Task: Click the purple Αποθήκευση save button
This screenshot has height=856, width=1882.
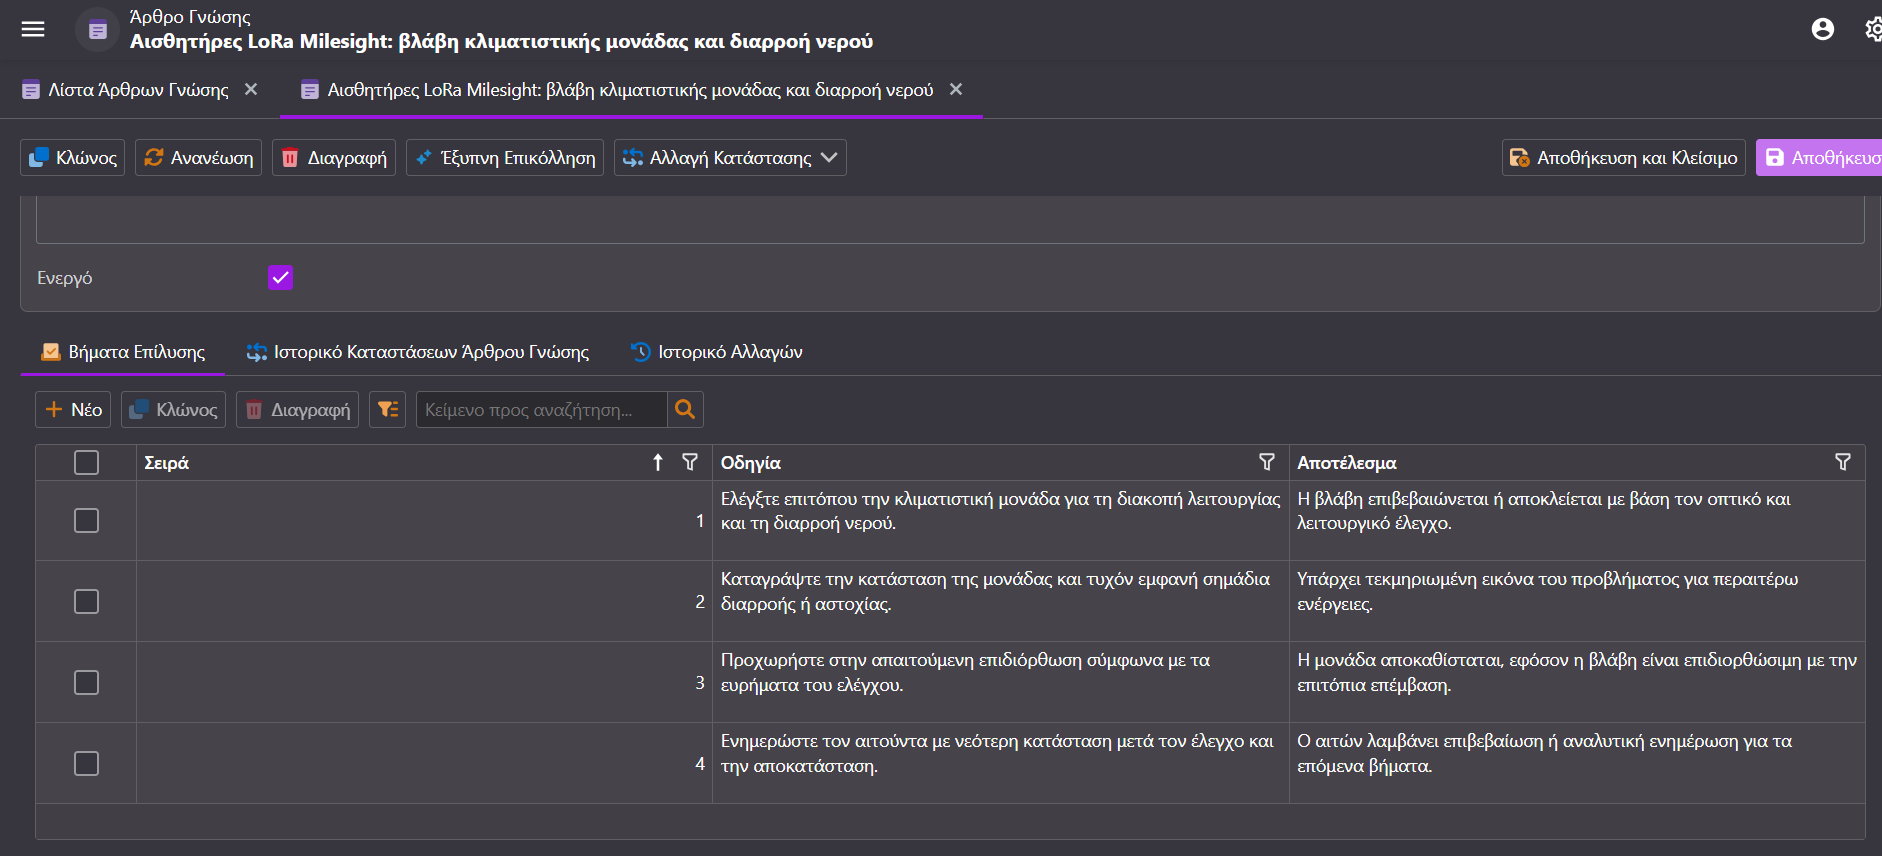Action: [1820, 157]
